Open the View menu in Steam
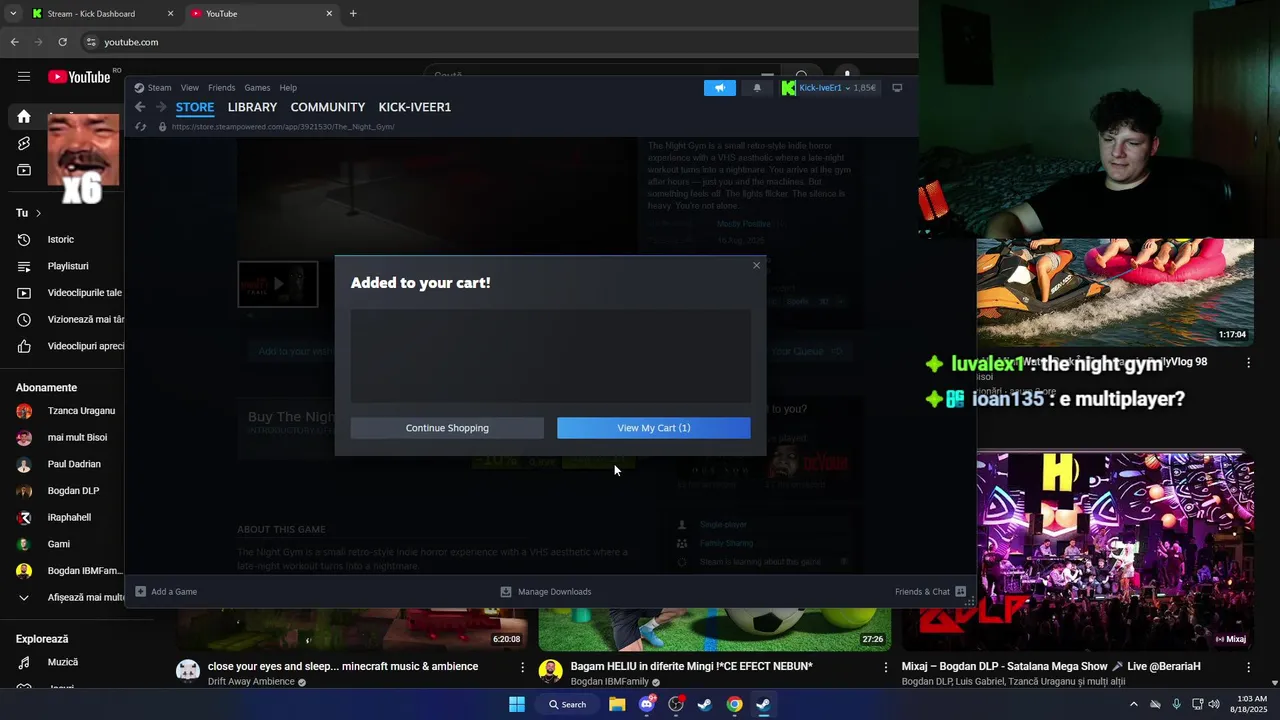Screen dimensions: 1280x720 point(189,88)
